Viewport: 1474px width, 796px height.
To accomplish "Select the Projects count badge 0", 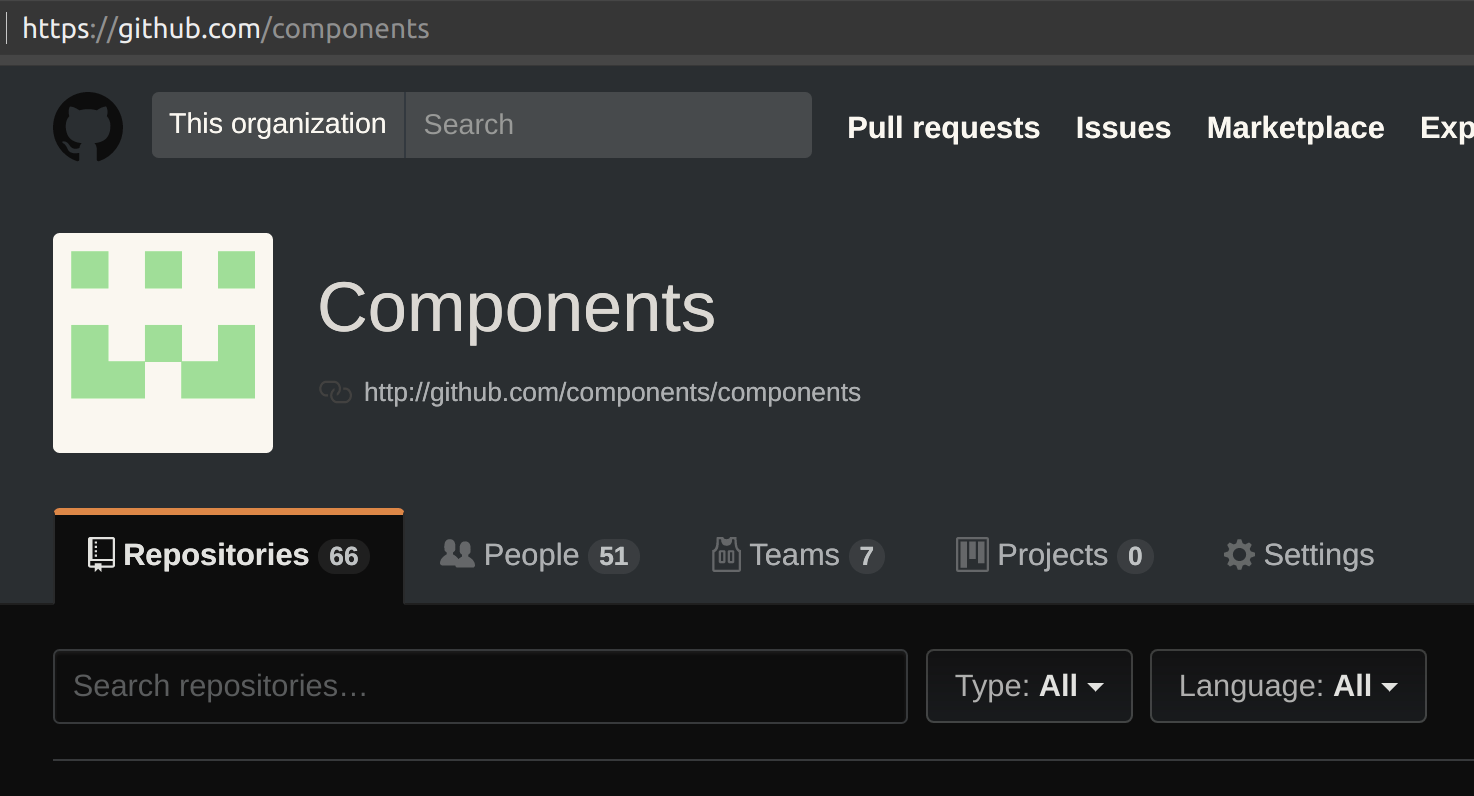I will click(1135, 556).
